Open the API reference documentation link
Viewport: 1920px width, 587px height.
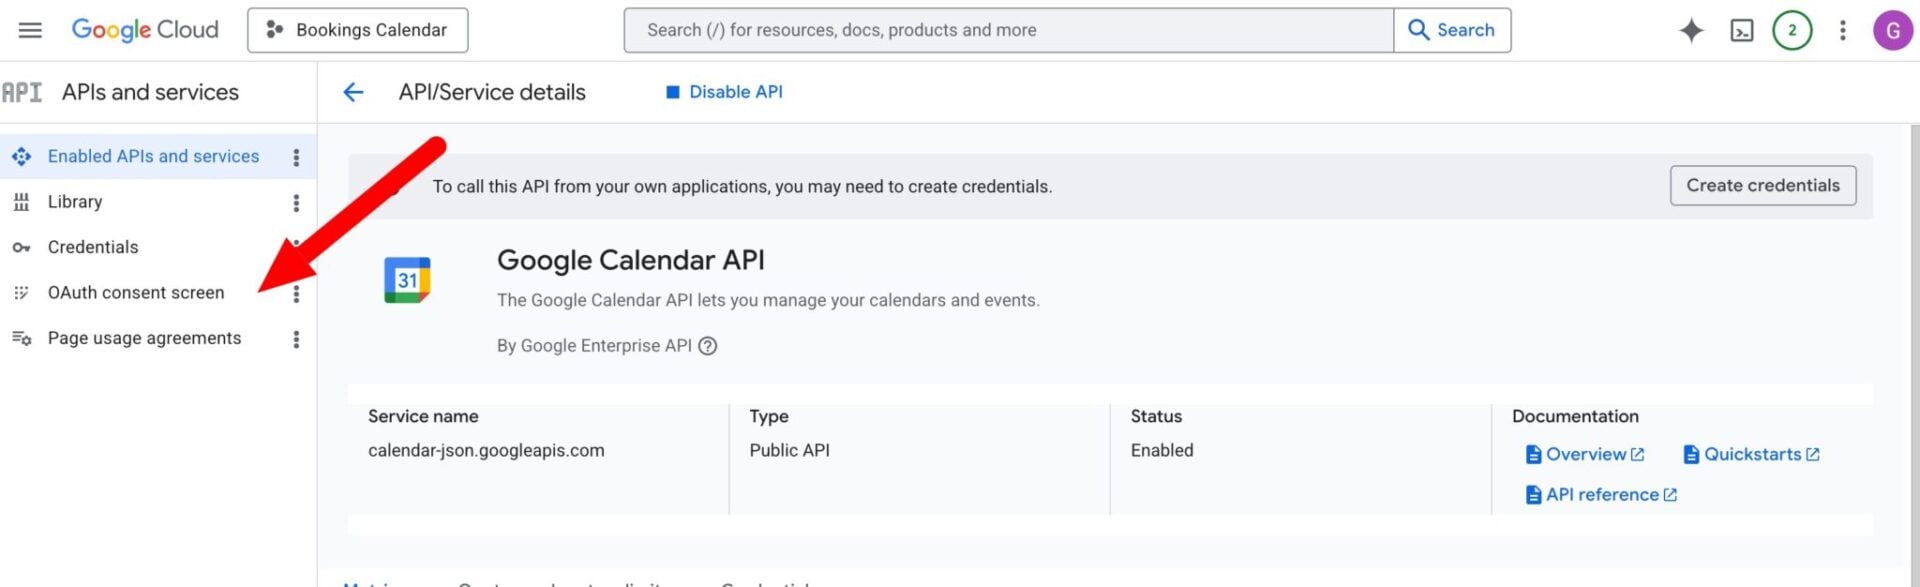point(1601,495)
